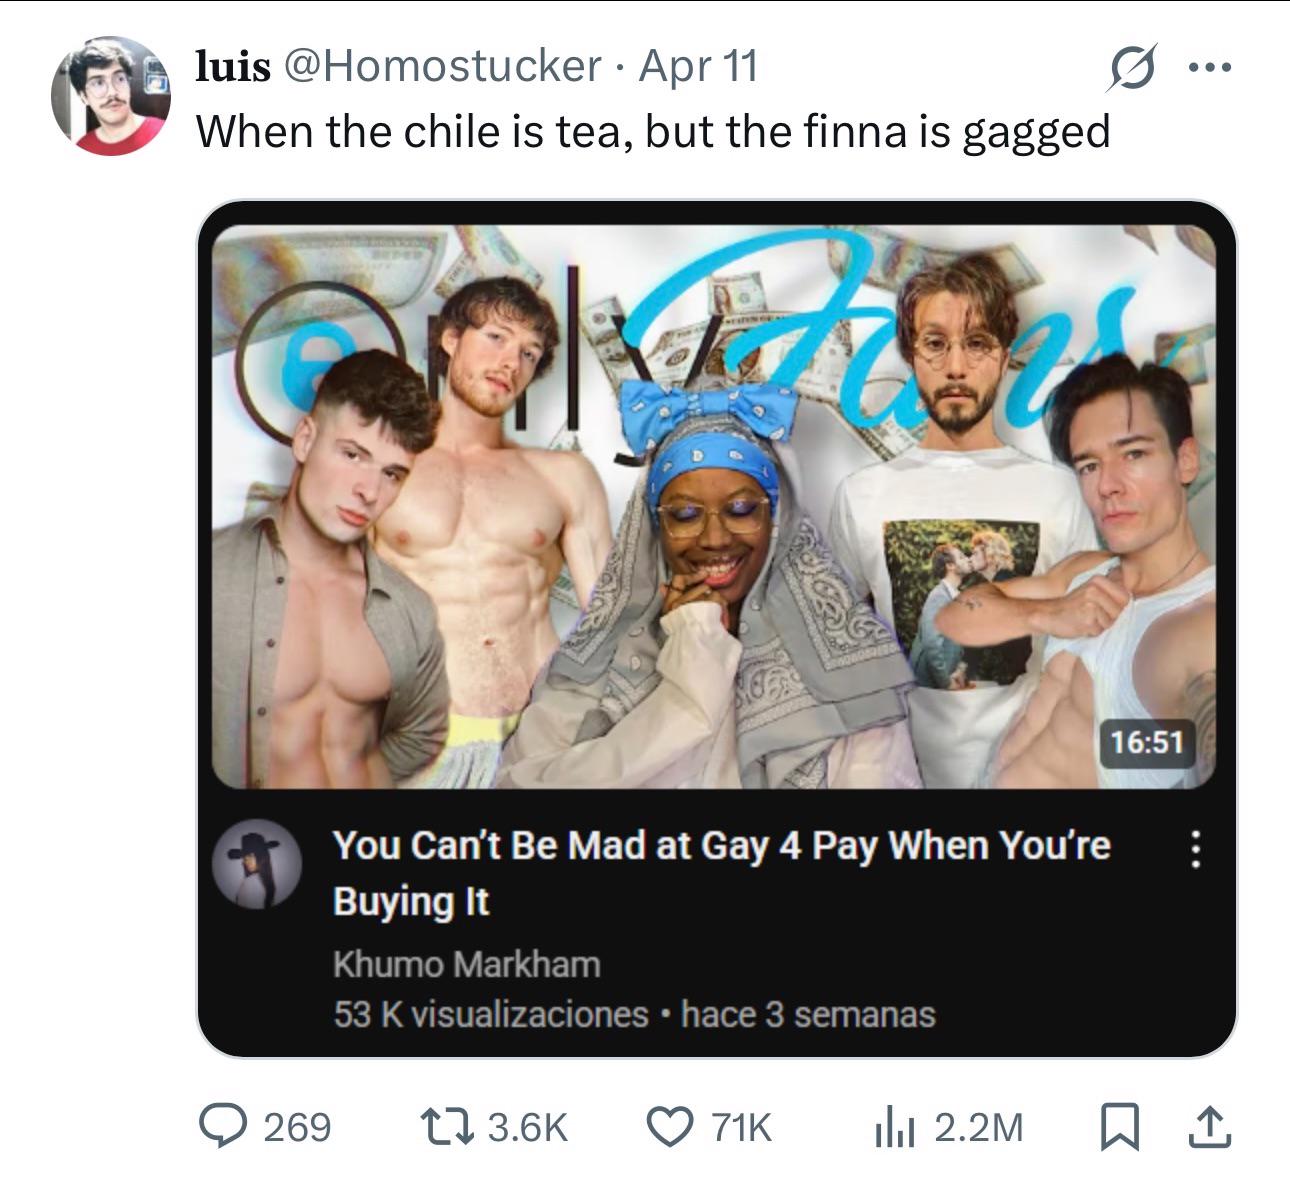This screenshot has width=1290, height=1179.
Task: Click the 53 K visualizaciones metadata line
Action: pyautogui.click(x=634, y=1014)
